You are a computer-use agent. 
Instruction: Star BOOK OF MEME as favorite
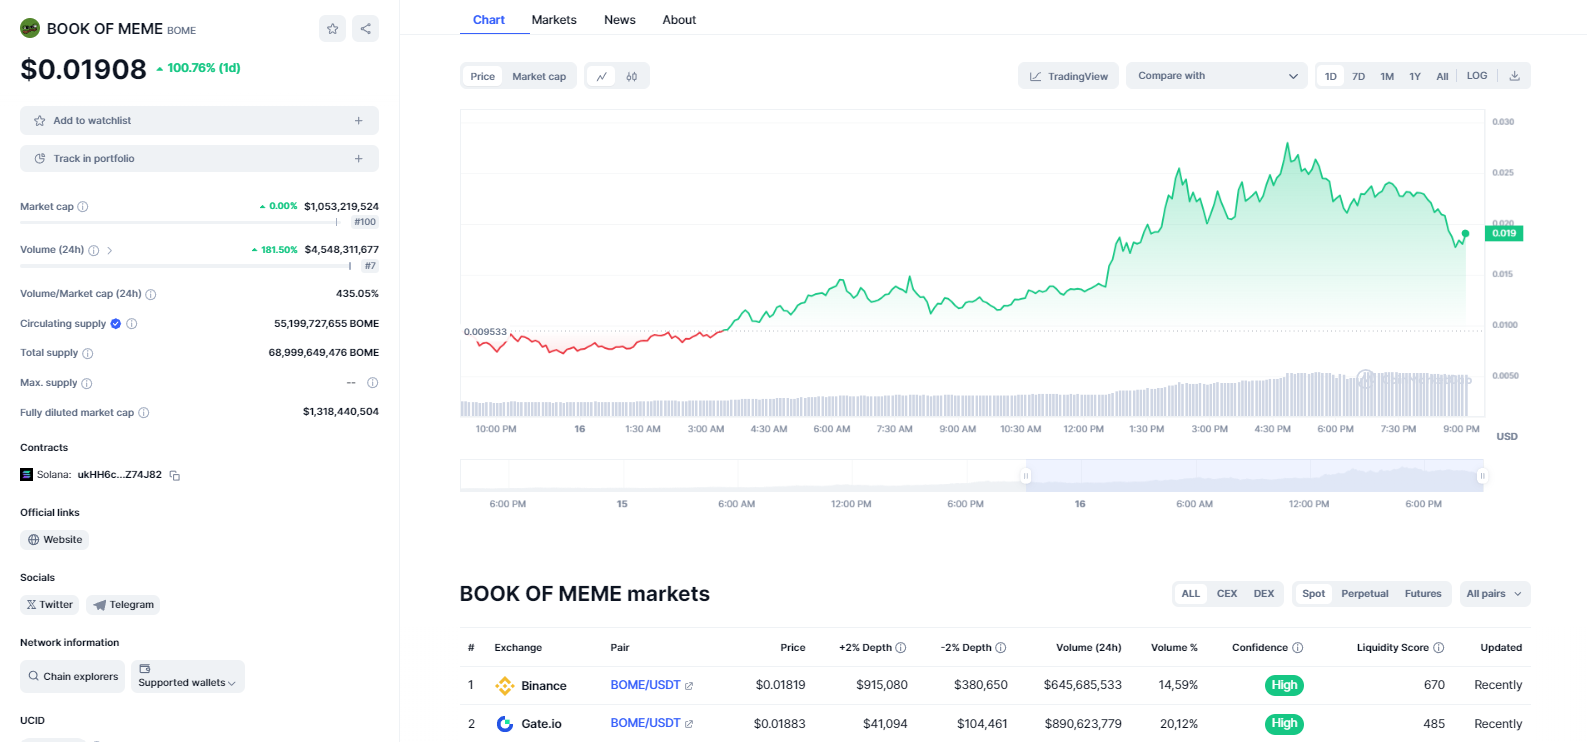[333, 29]
